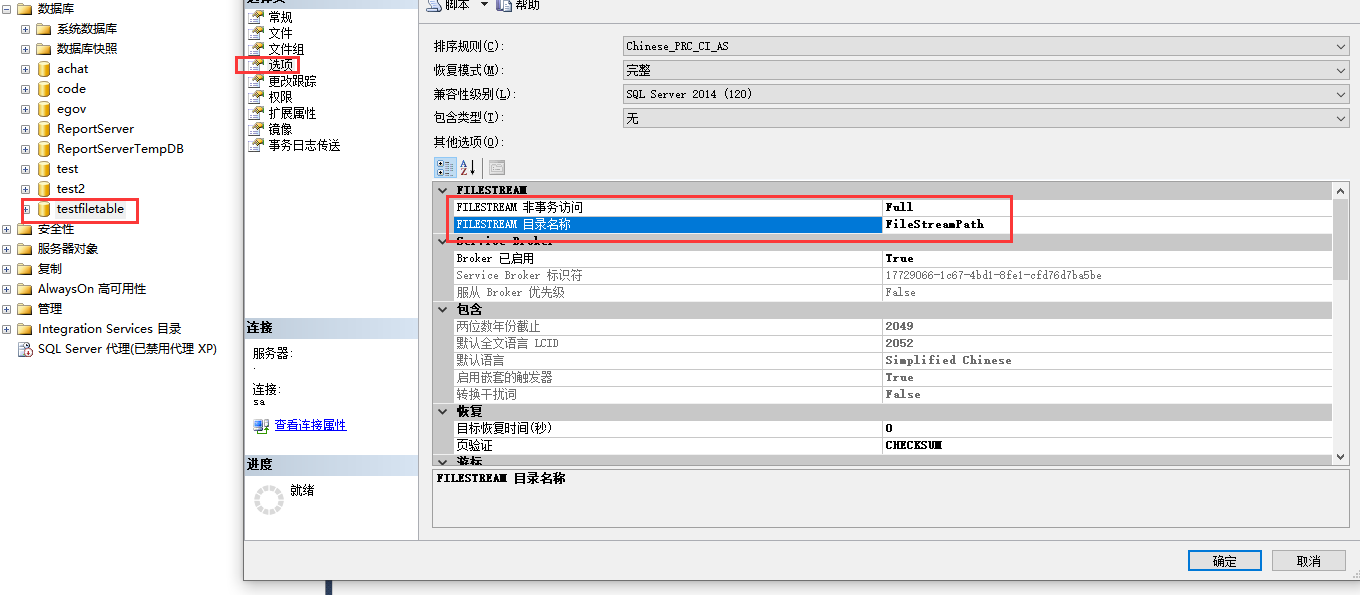Open the 兼容性级别 dropdown
Image resolution: width=1360 pixels, height=595 pixels.
(1340, 95)
